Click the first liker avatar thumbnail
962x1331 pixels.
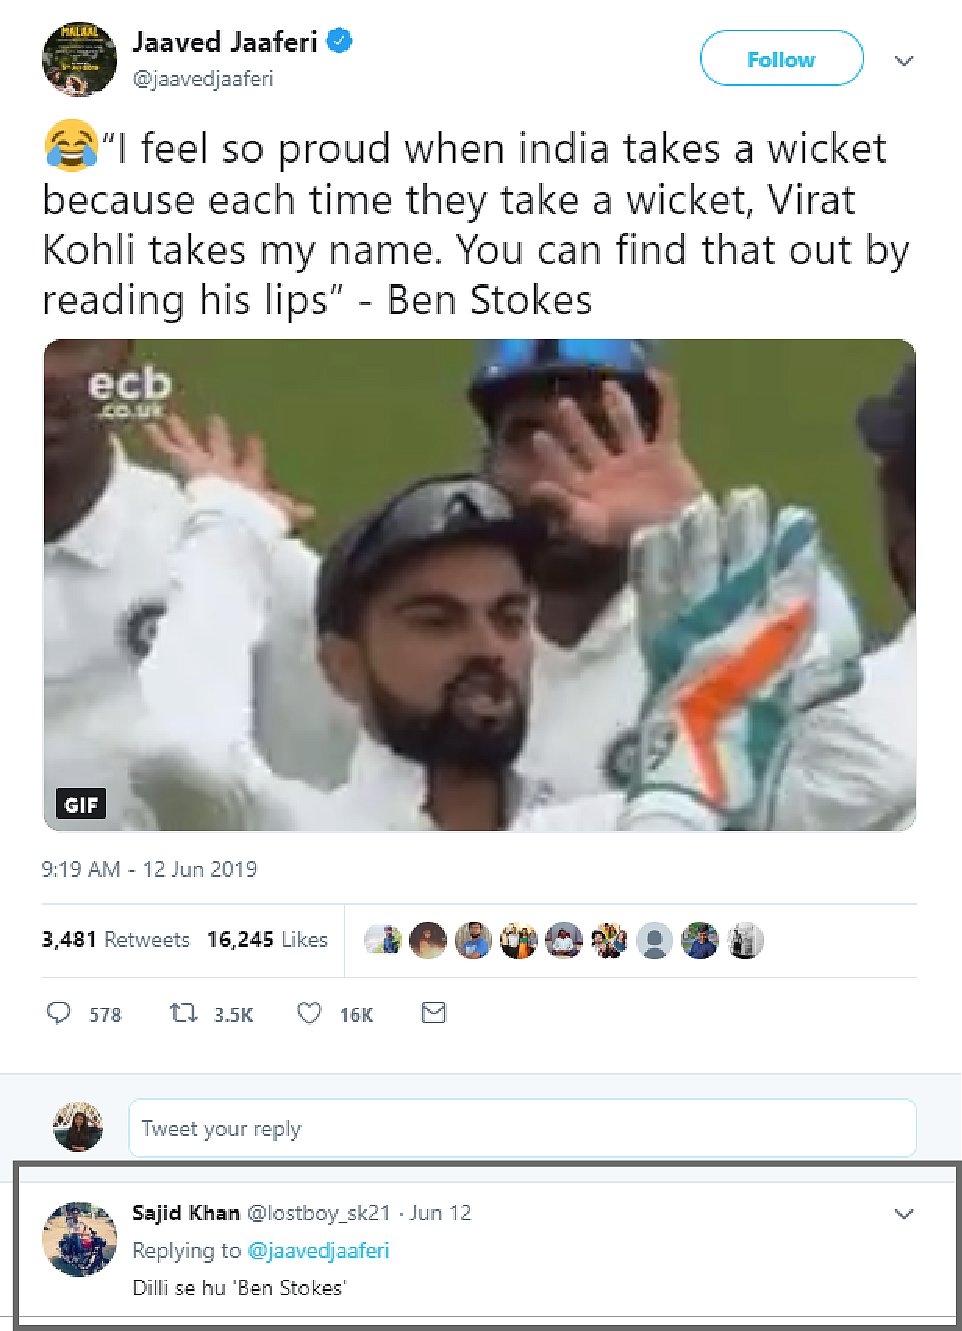pos(382,940)
